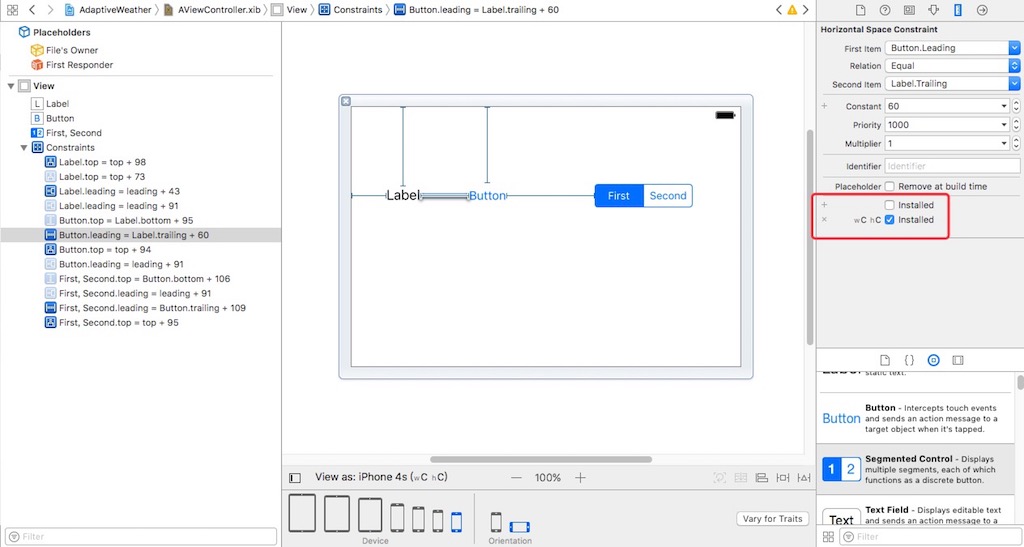1024x547 pixels.
Task: Select the Second segment on canvas
Action: click(x=667, y=196)
